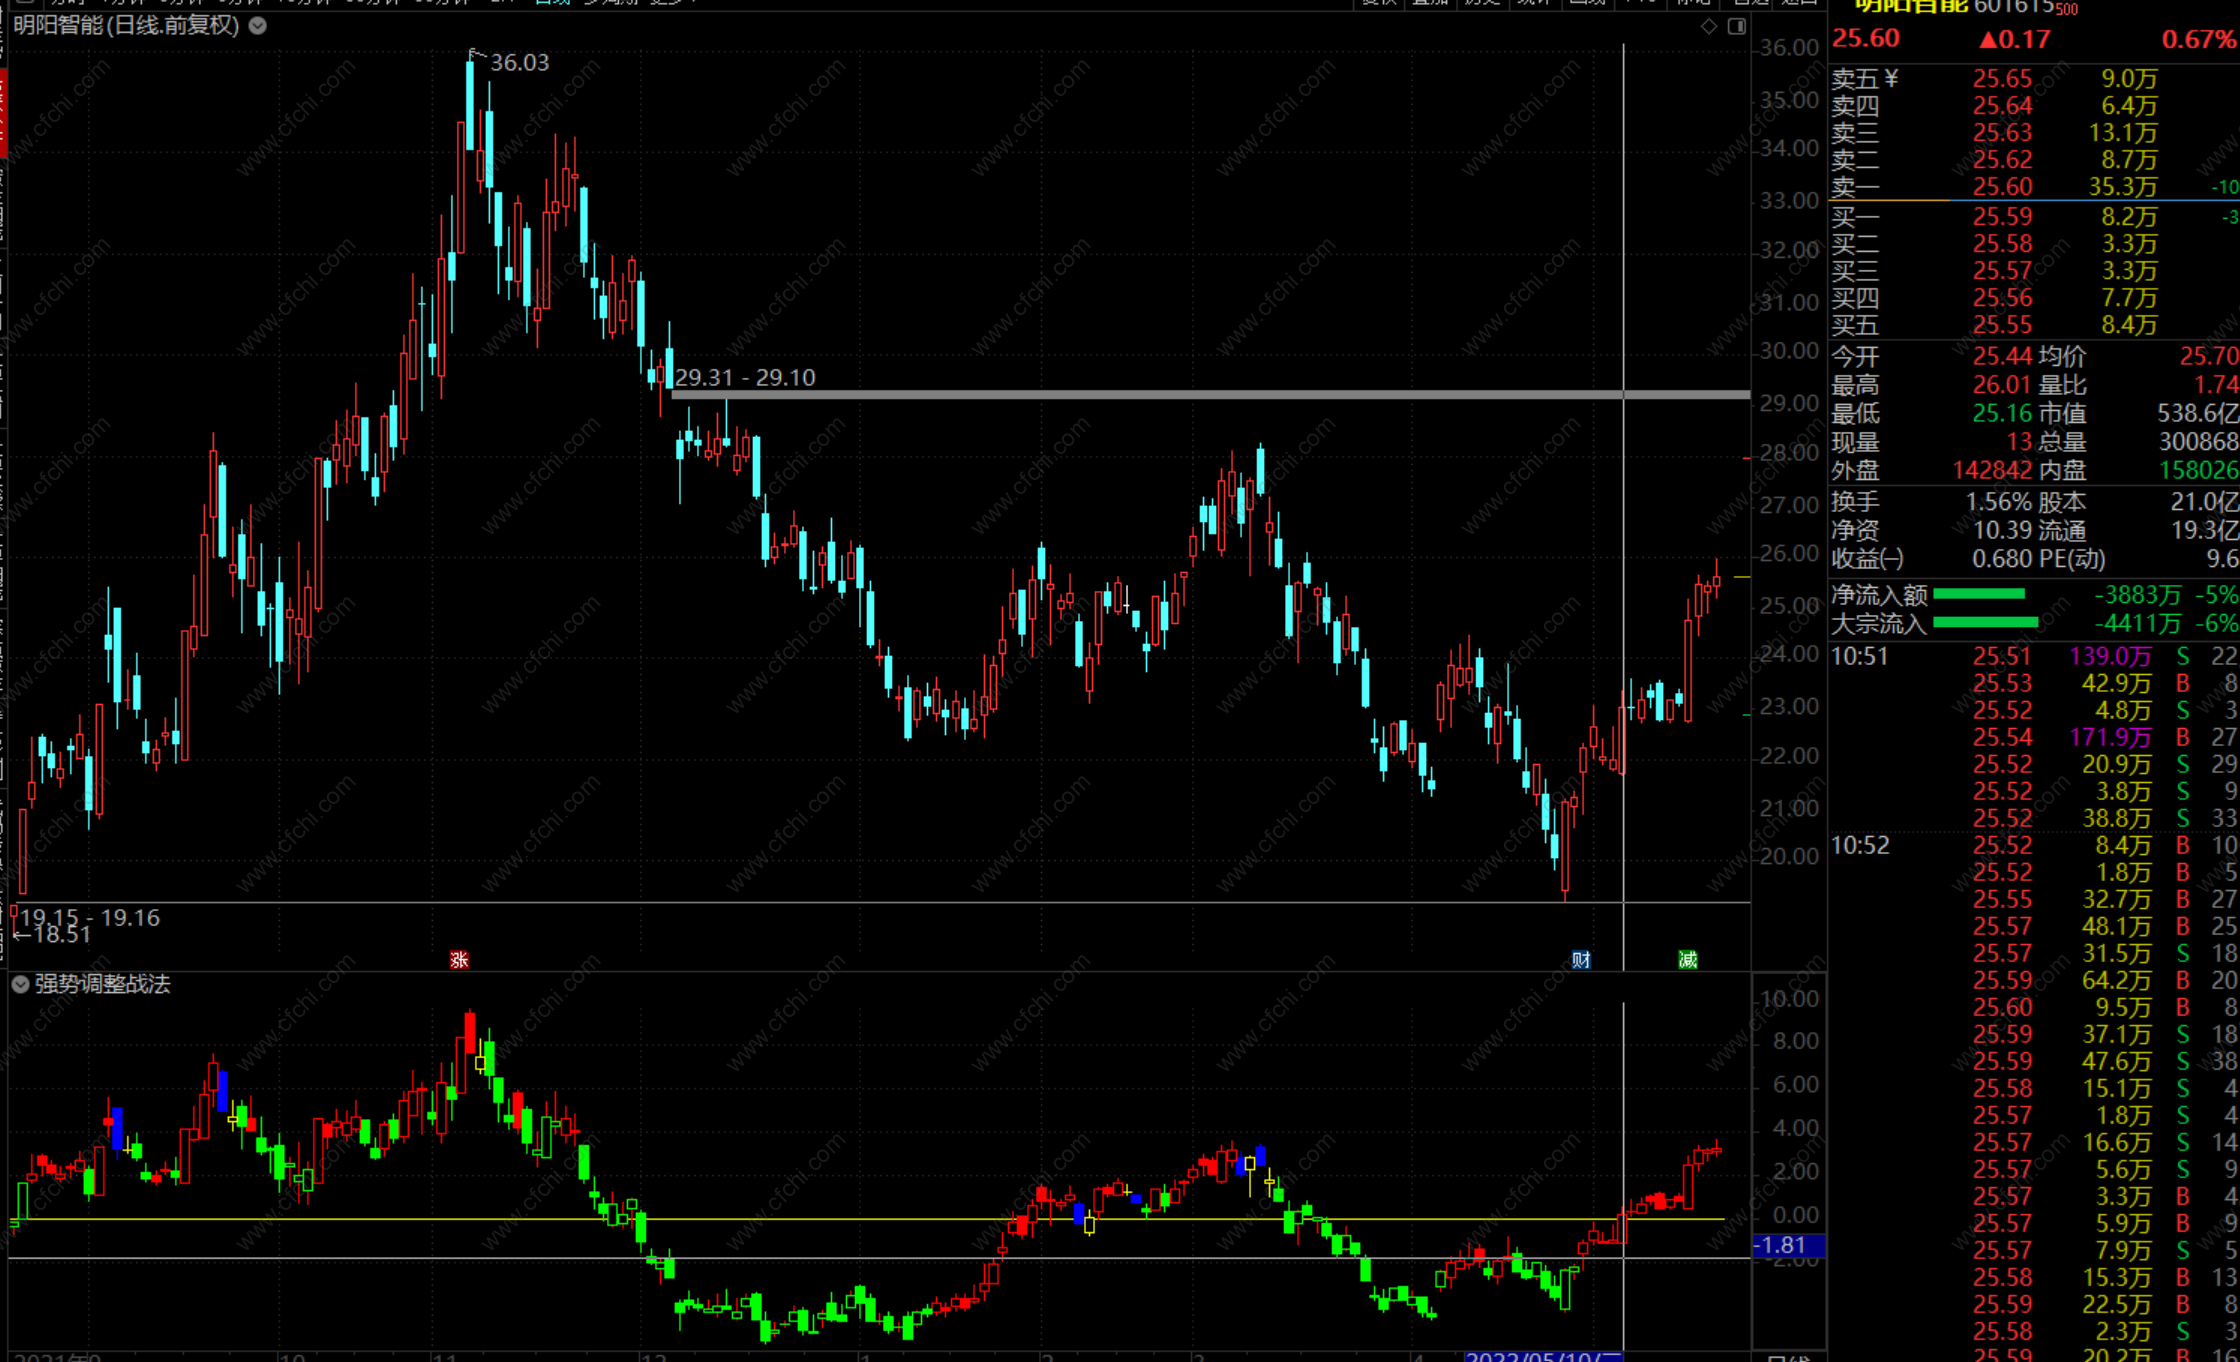Click the ¥ icon beside 卖五
This screenshot has width=2240, height=1362.
(x=1891, y=79)
